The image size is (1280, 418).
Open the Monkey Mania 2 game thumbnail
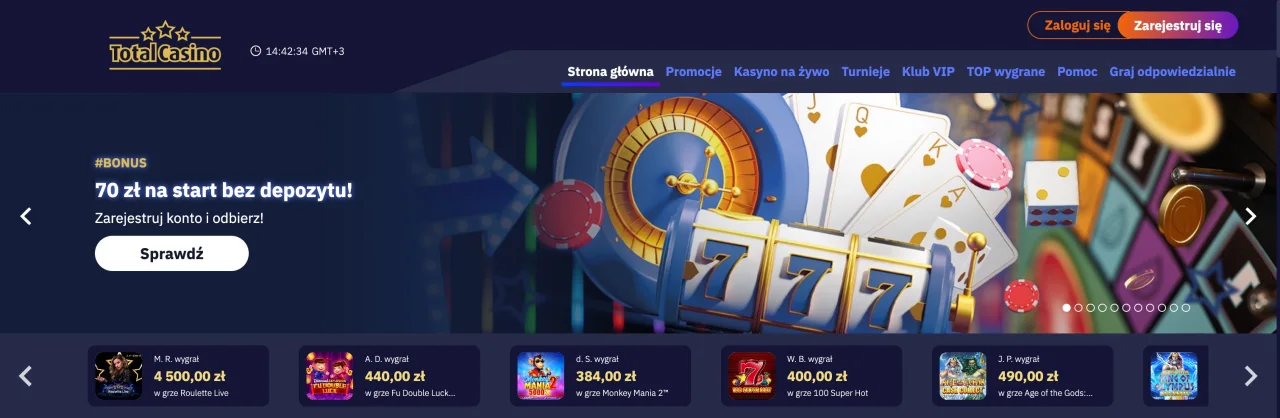(x=540, y=376)
